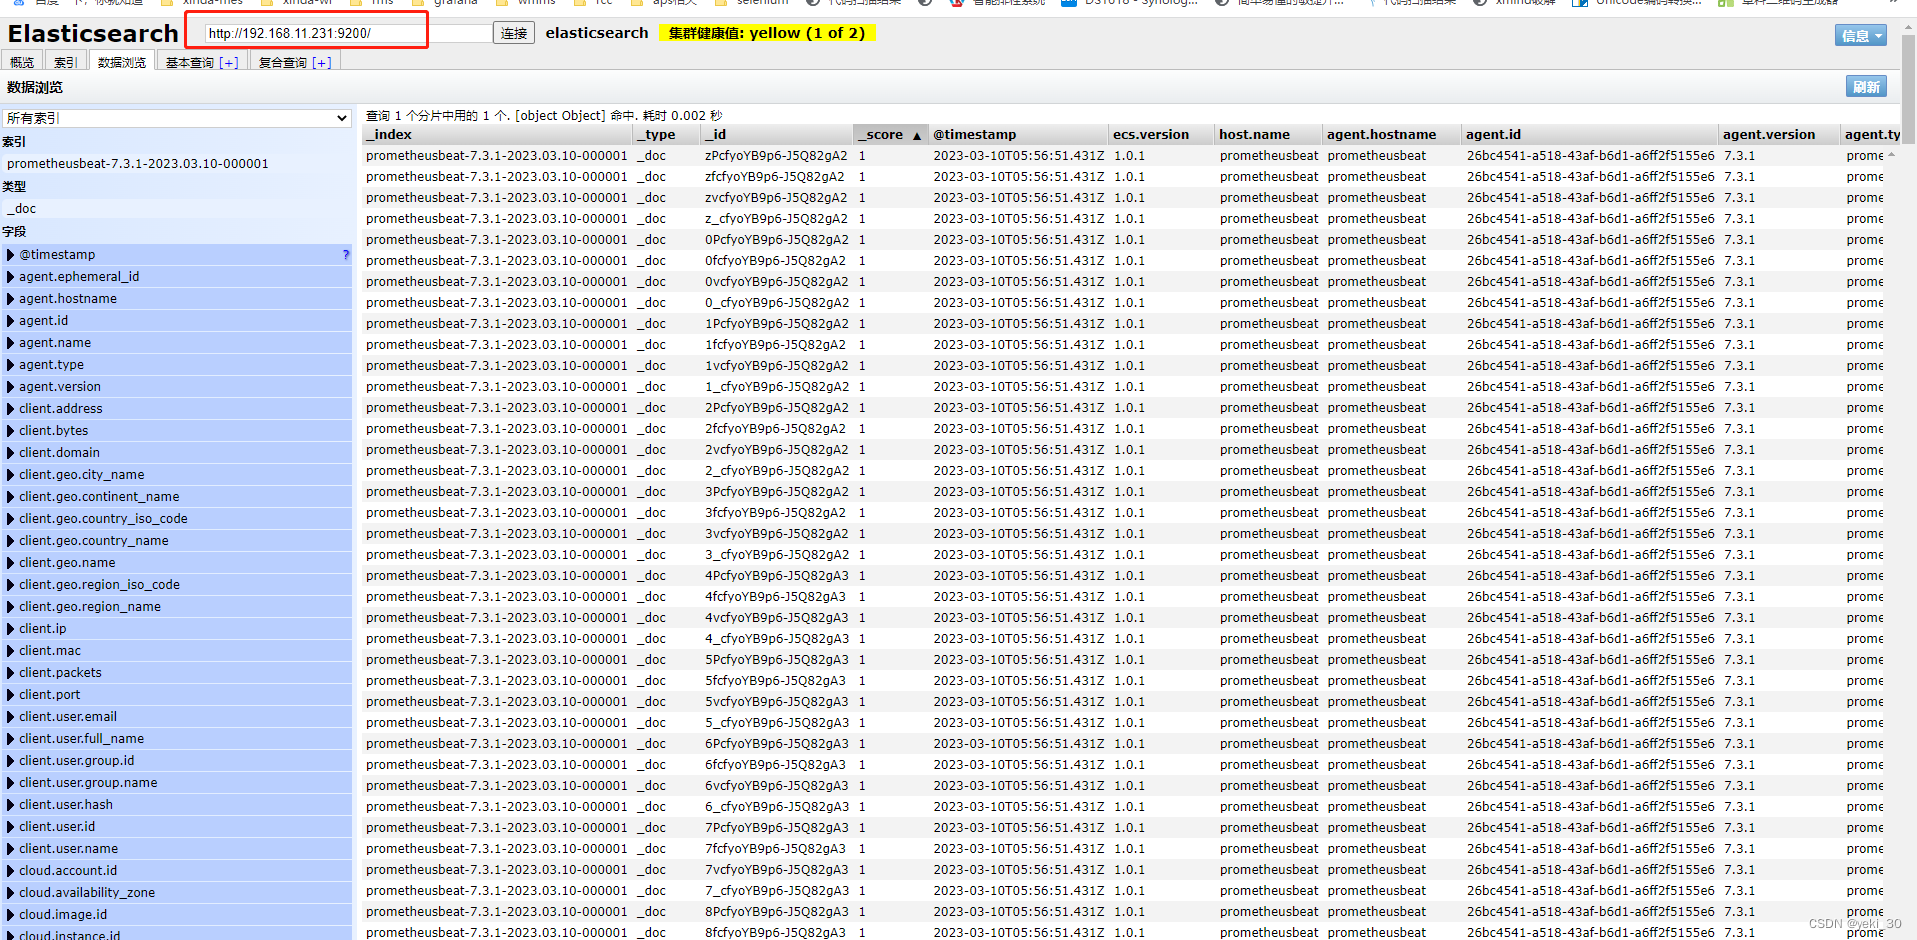Open row with id 7_cfyoYB9p6-J5Q82gA3
This screenshot has height=940, width=1917.
click(1124, 891)
